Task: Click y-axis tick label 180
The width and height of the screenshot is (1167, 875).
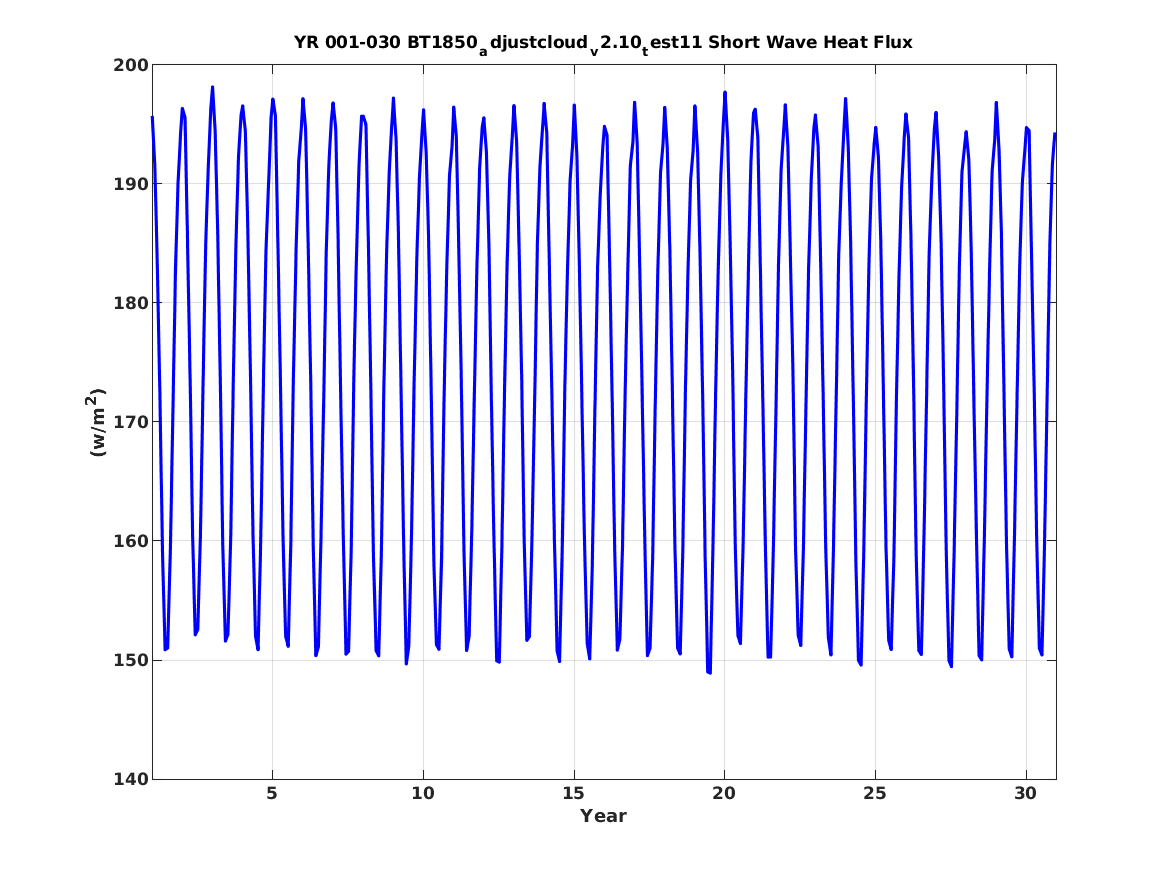Action: [x=130, y=304]
